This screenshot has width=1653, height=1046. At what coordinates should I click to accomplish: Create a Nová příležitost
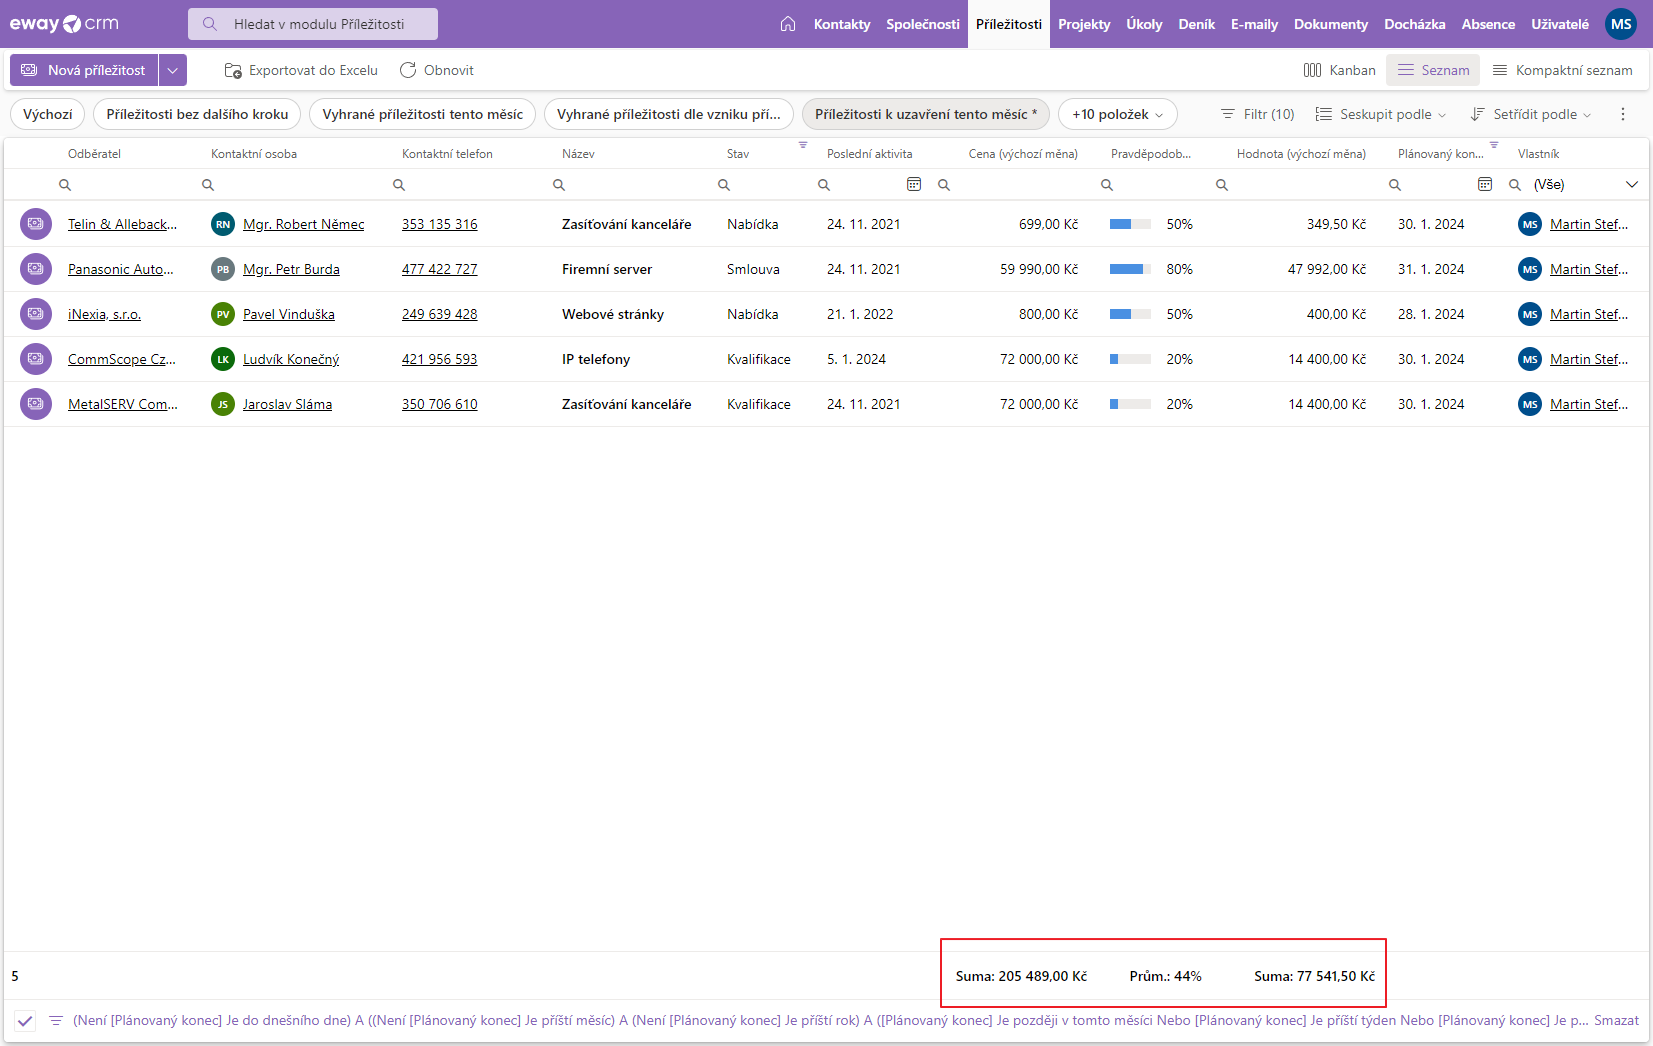[84, 70]
